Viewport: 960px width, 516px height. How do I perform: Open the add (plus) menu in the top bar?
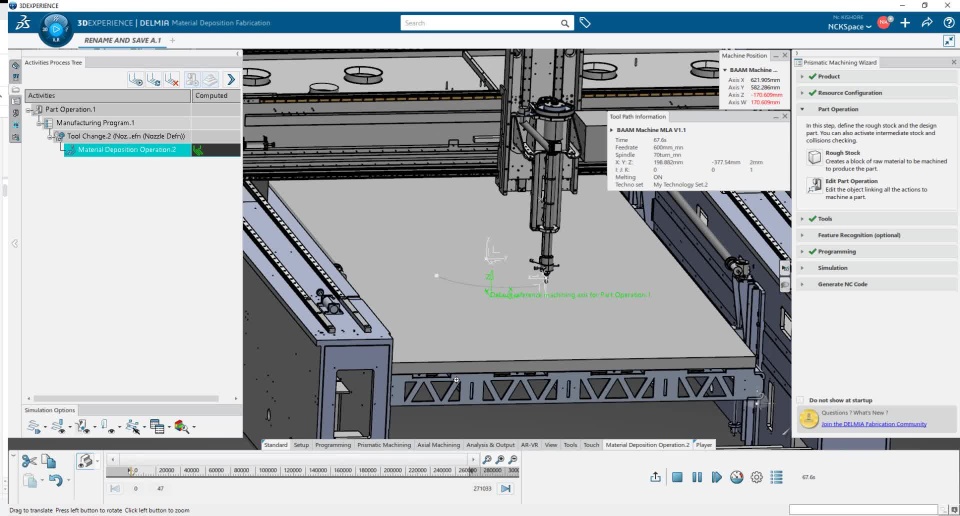pos(905,23)
